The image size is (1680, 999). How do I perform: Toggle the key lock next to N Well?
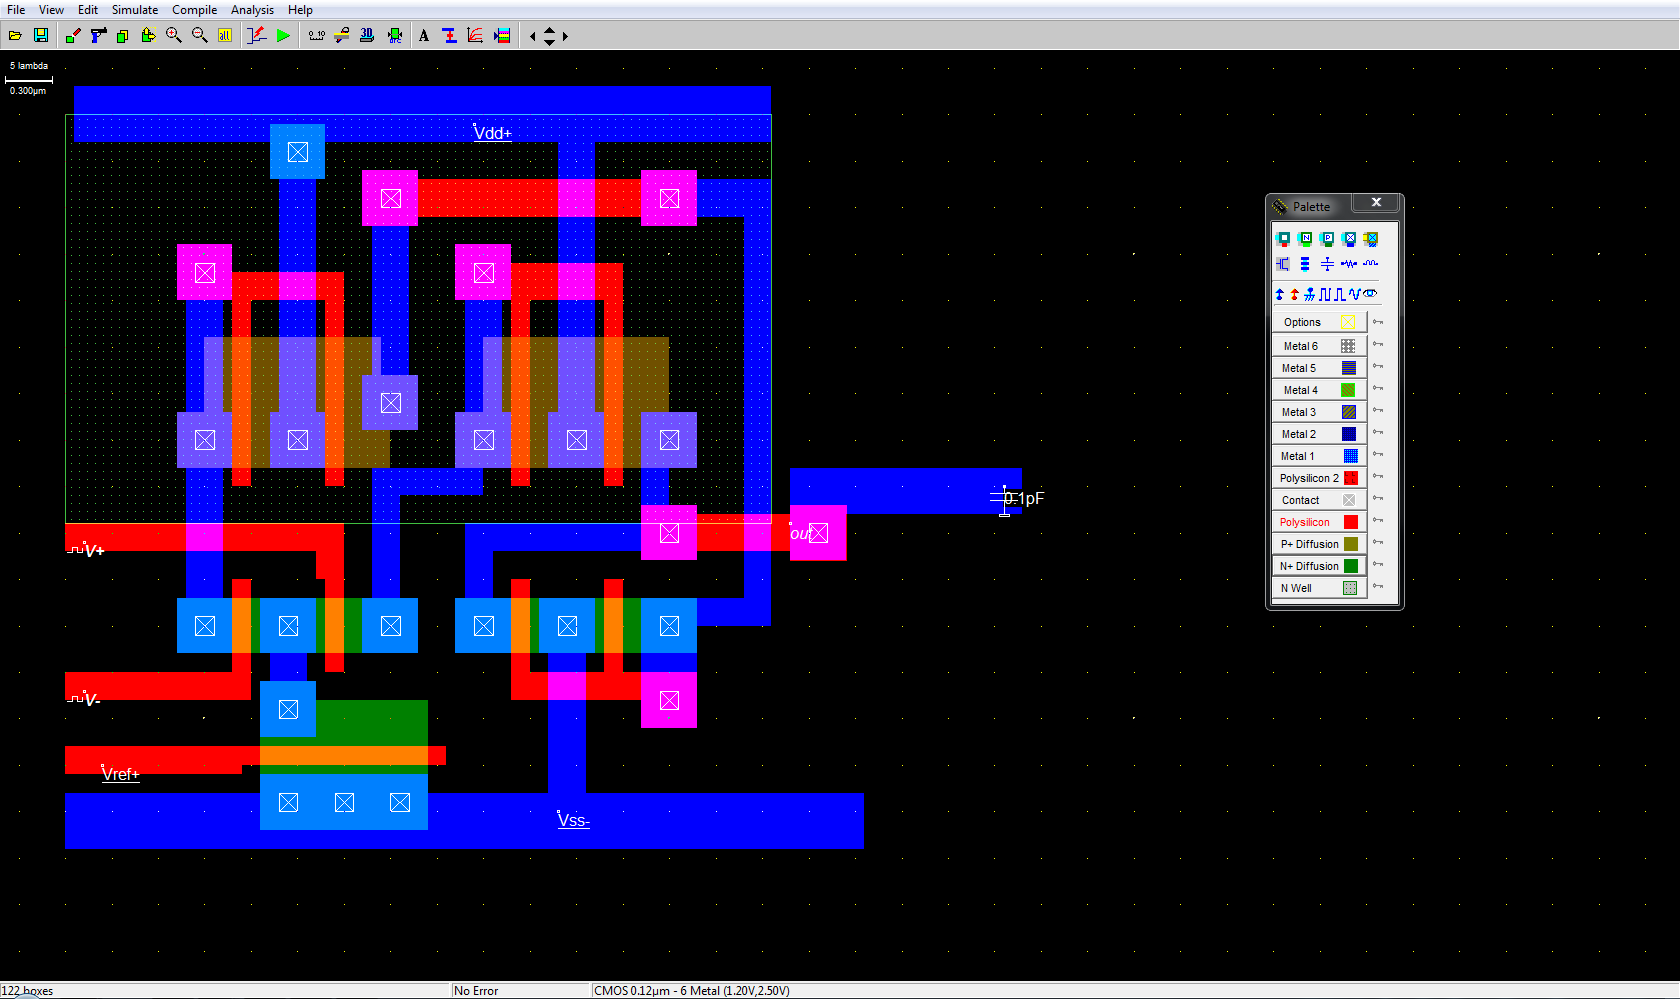tap(1378, 586)
